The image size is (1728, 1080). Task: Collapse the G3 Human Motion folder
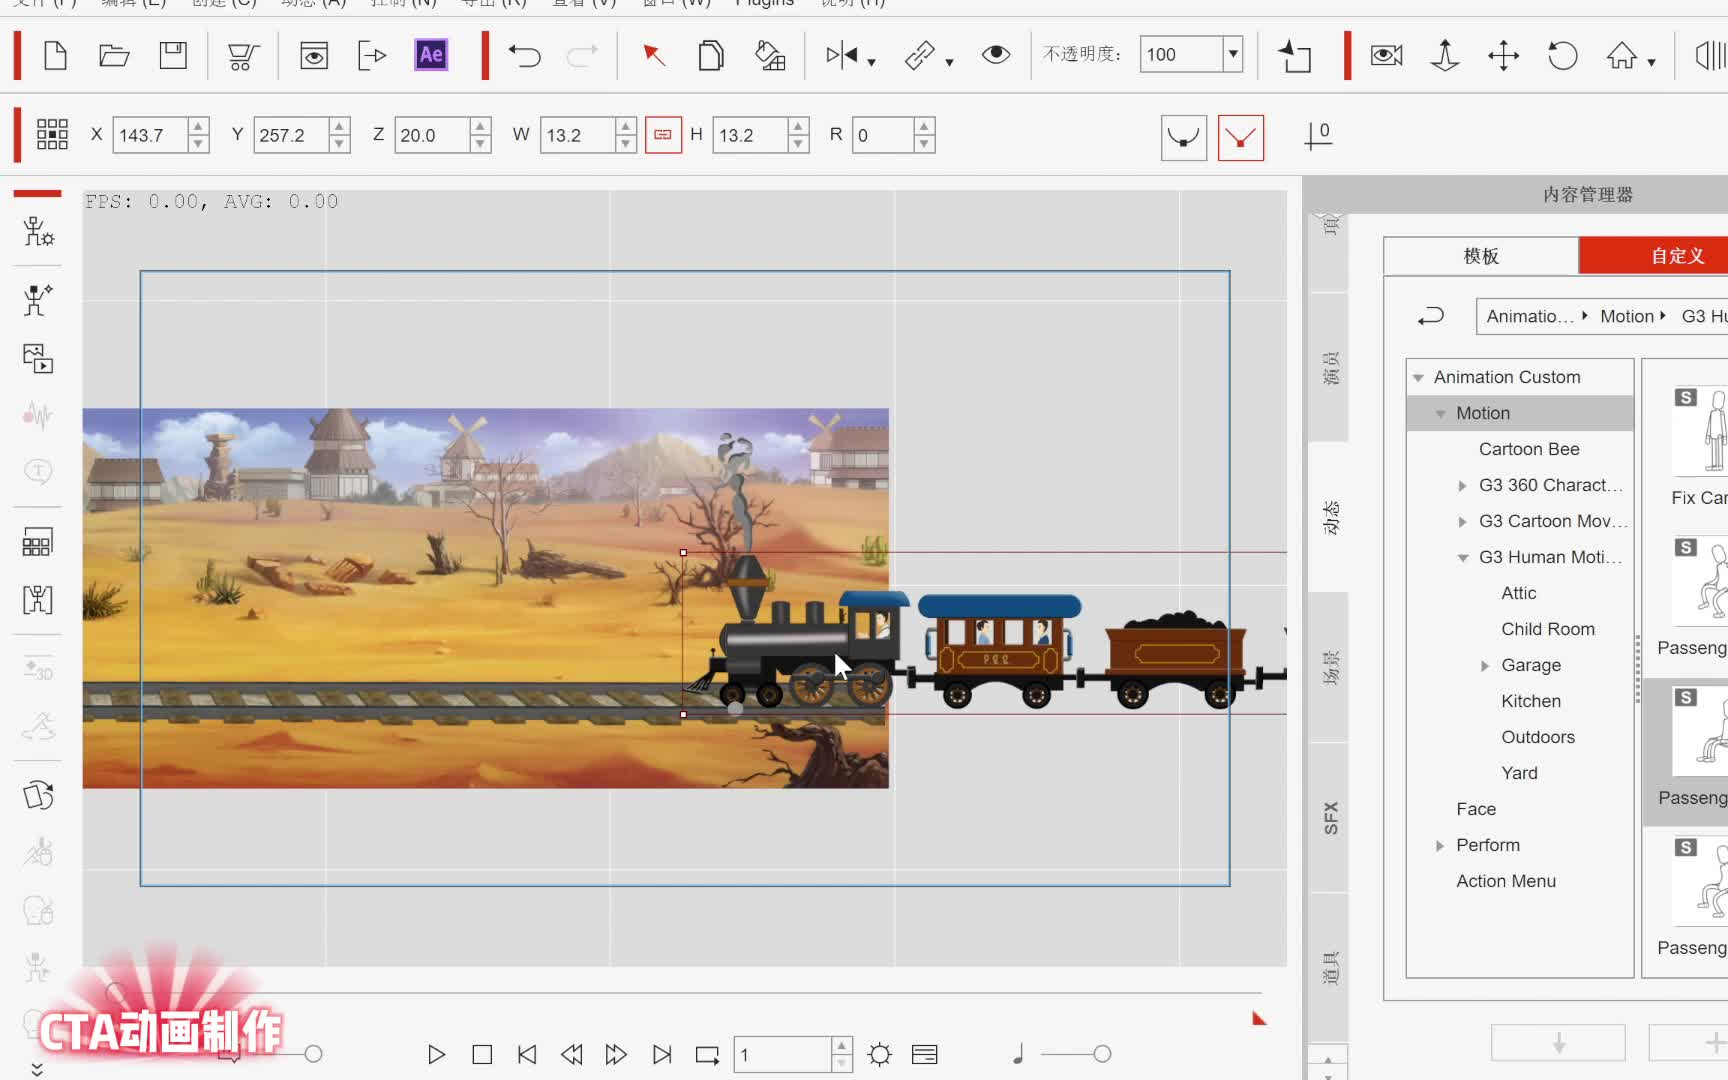coord(1464,557)
